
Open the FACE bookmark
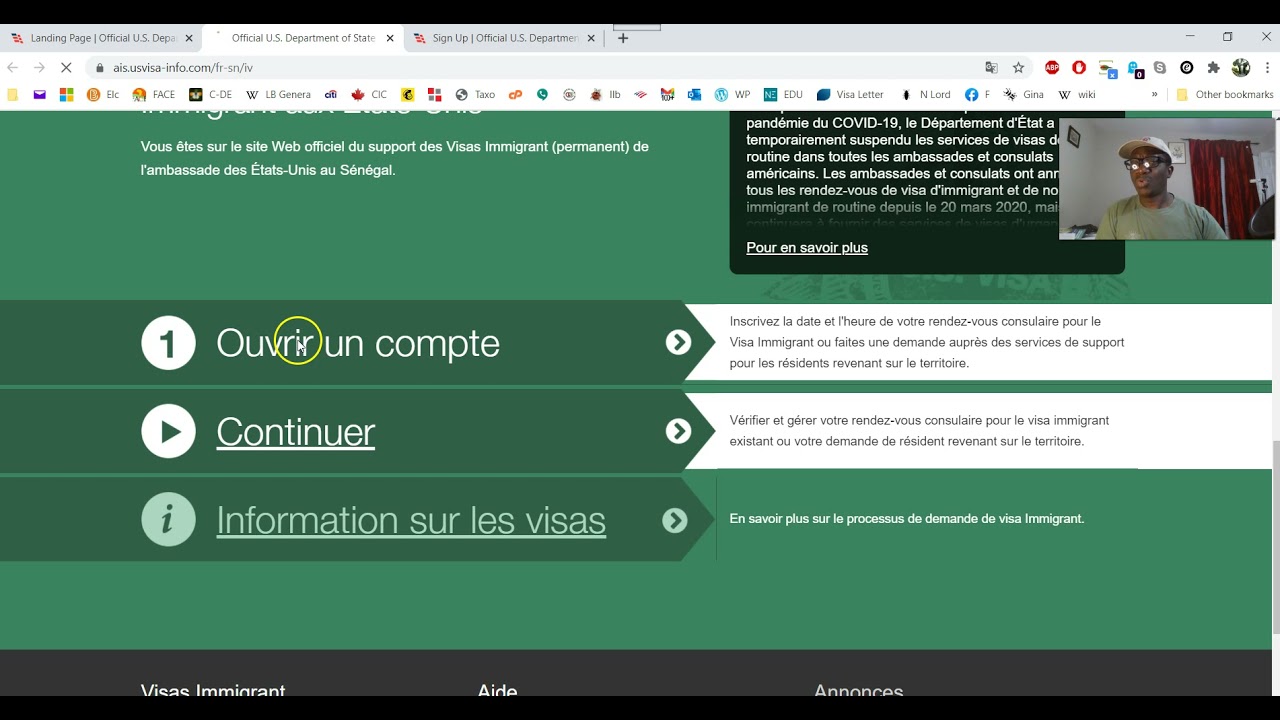pos(154,95)
